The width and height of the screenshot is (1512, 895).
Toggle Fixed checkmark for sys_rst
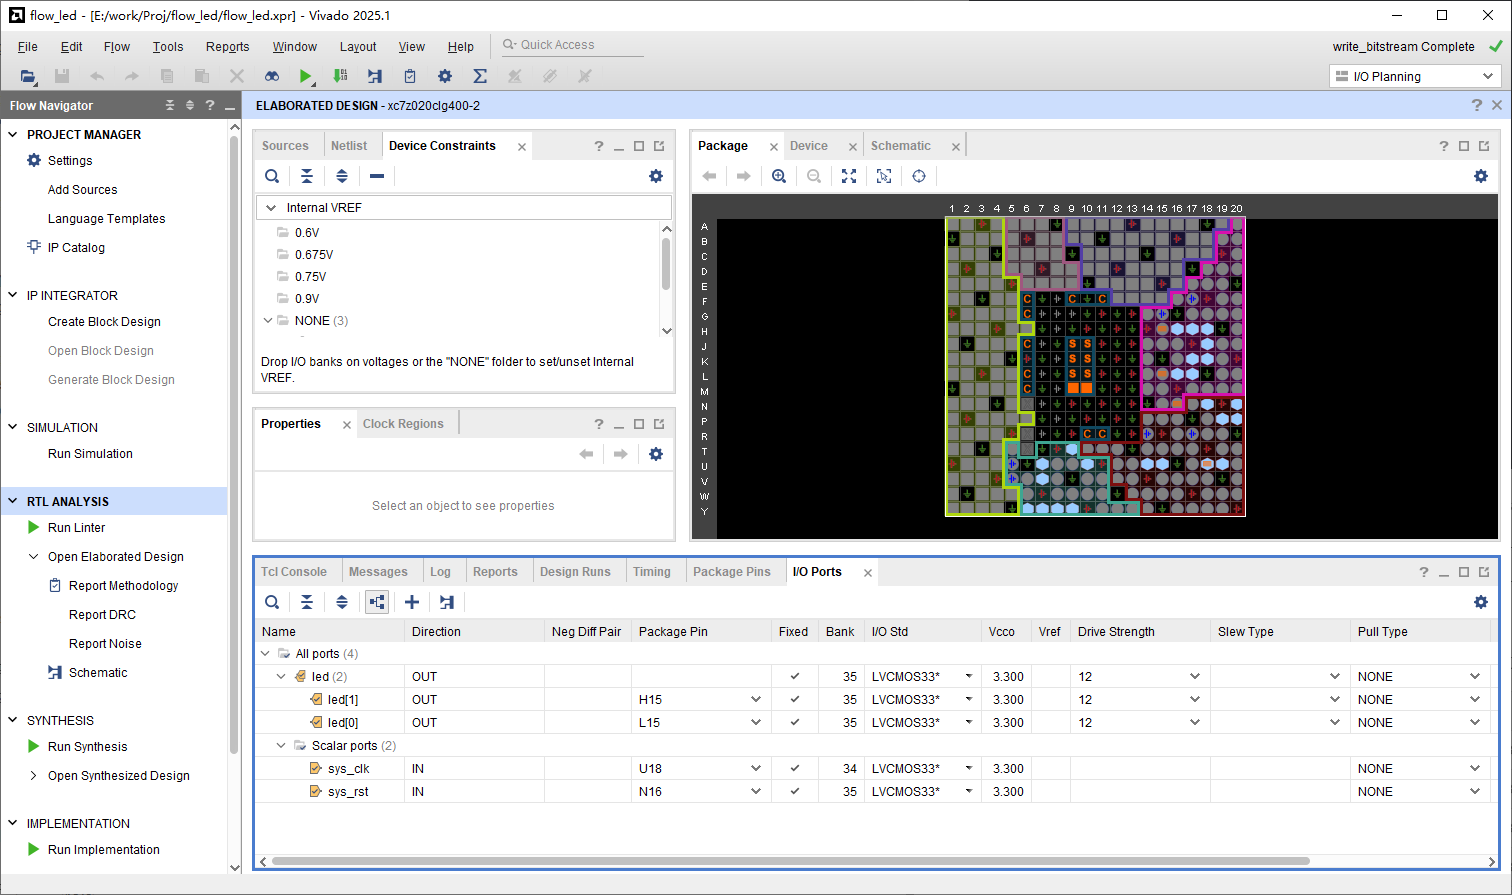click(795, 792)
